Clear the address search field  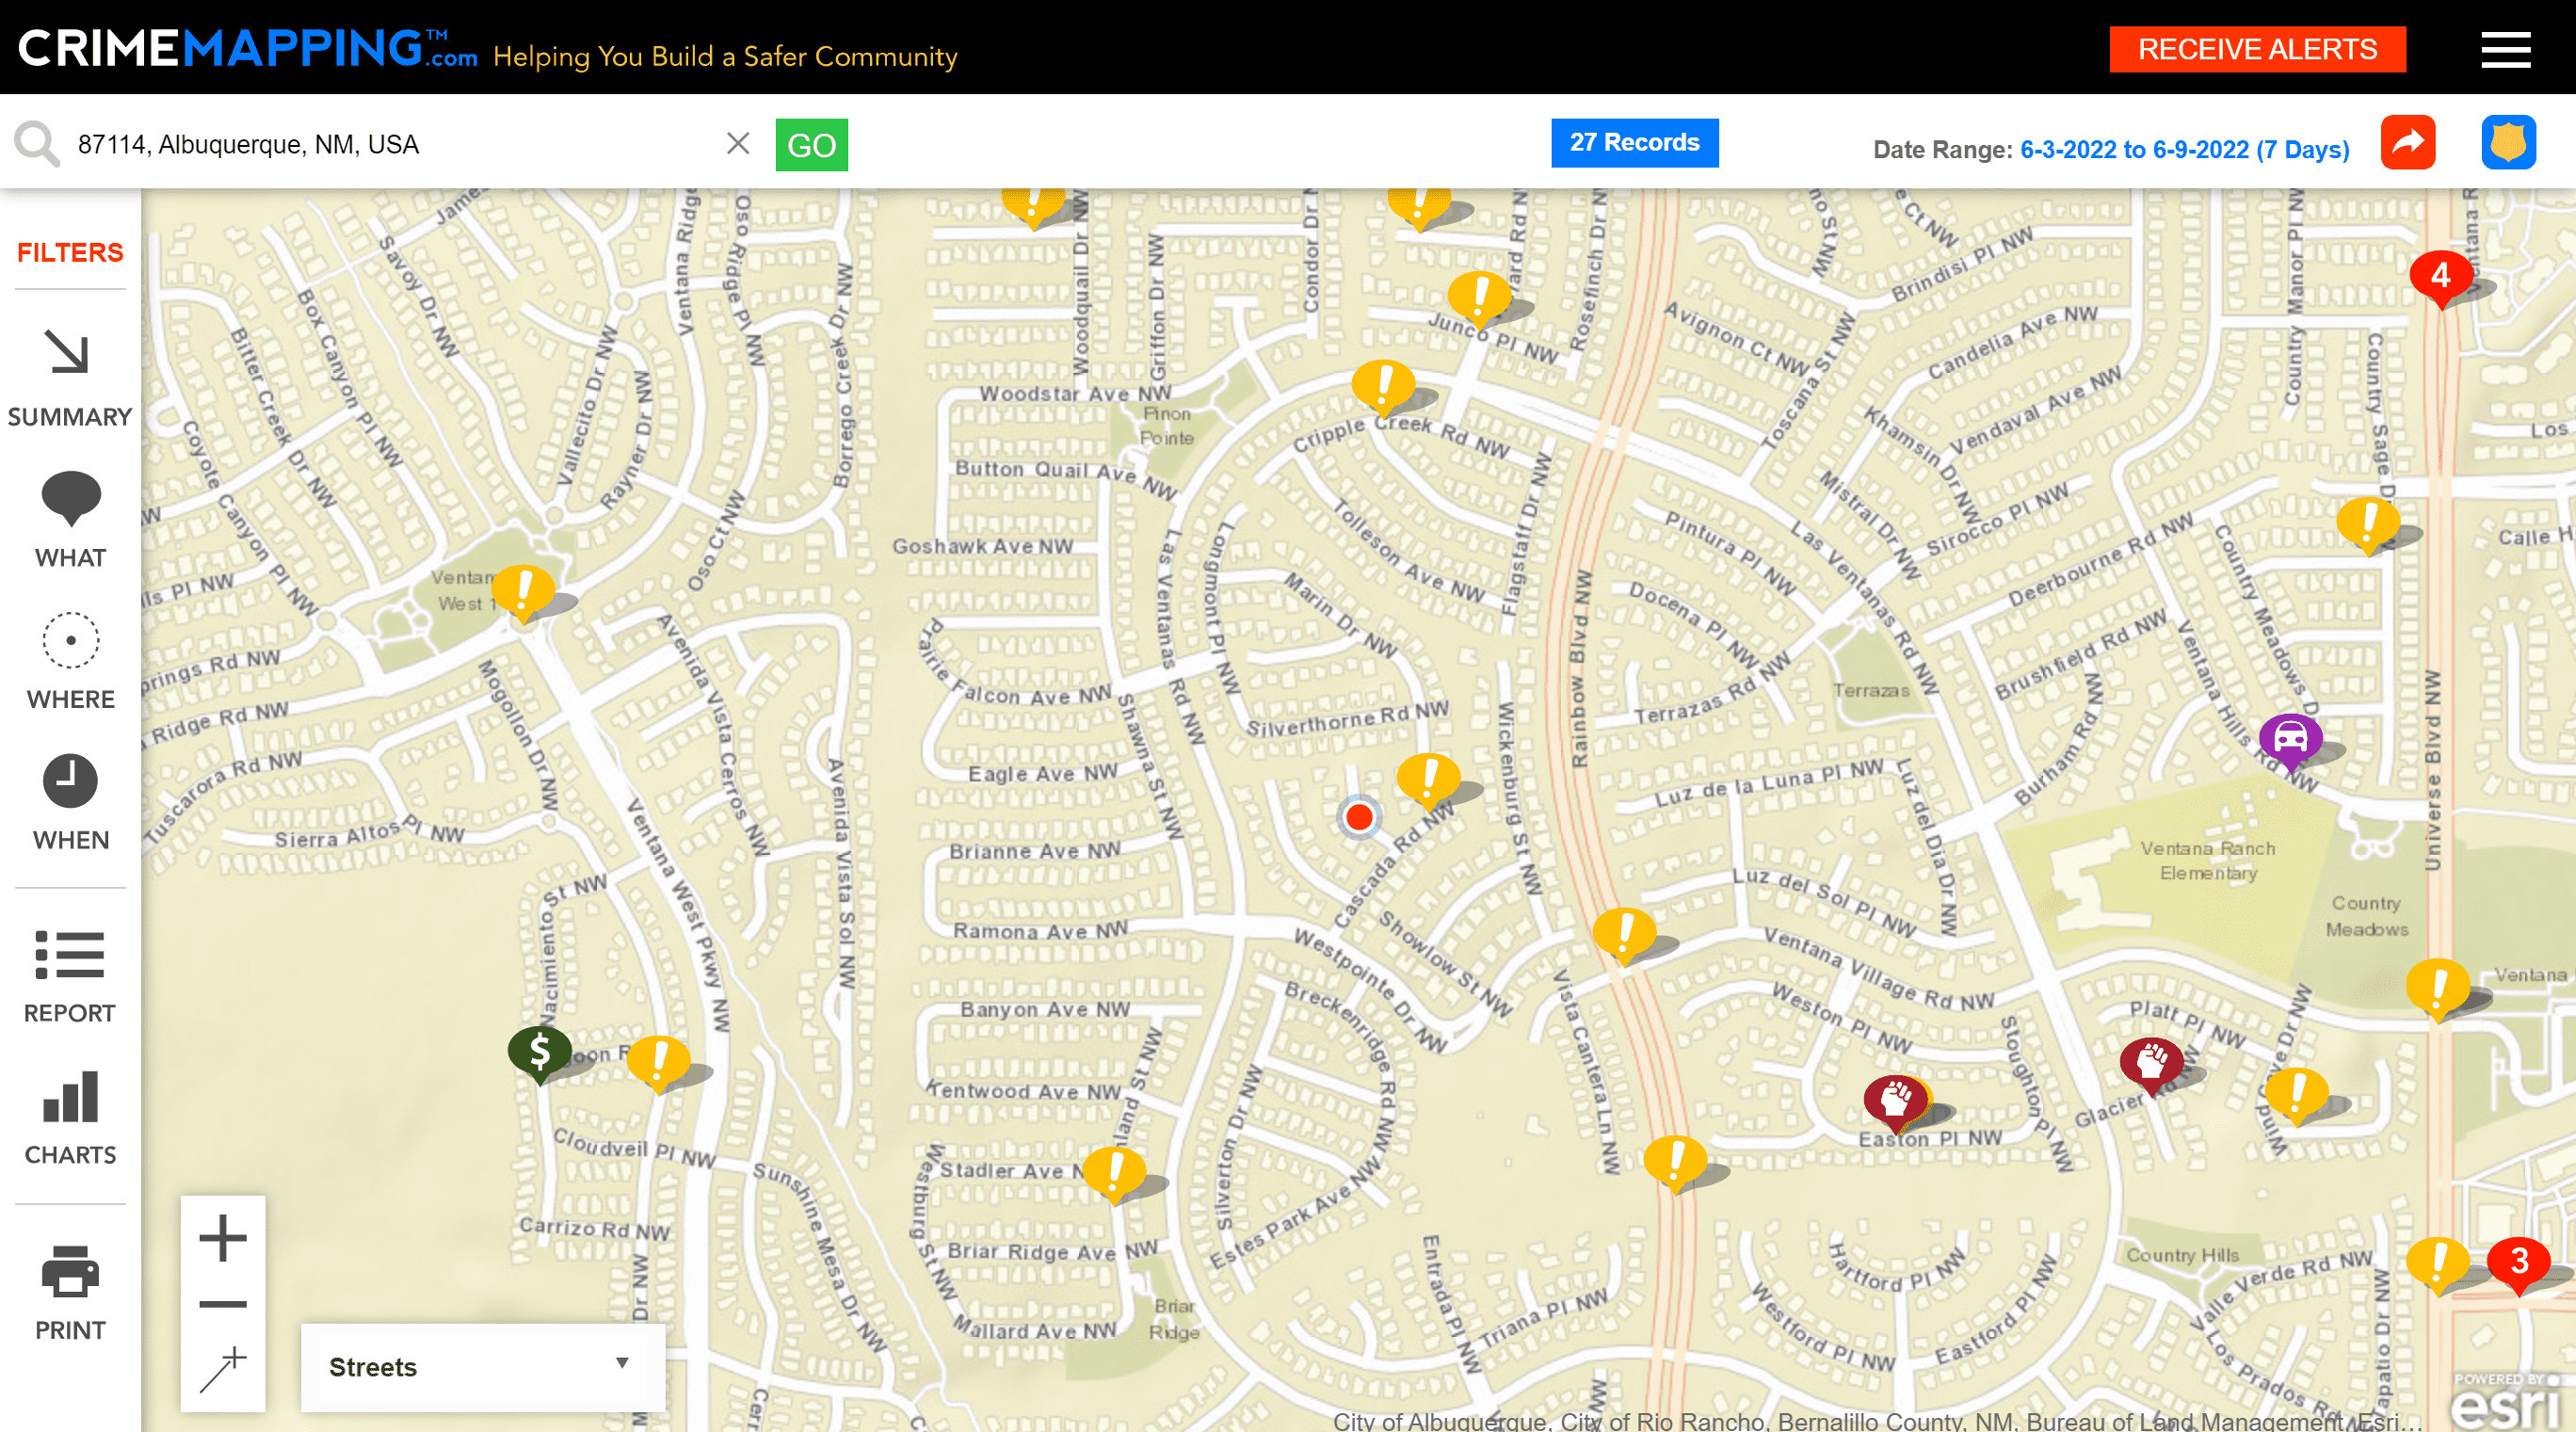(738, 143)
